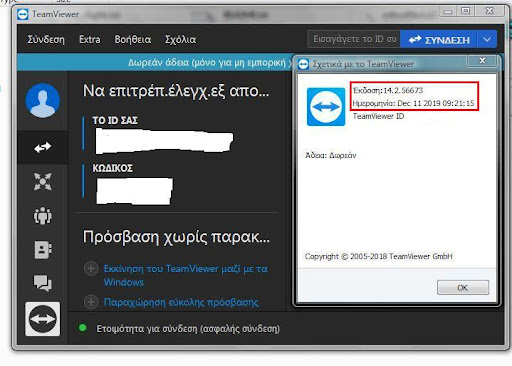
Task: Click the heading Πρόσβαση χωρίς παρακ...
Action: (176, 237)
